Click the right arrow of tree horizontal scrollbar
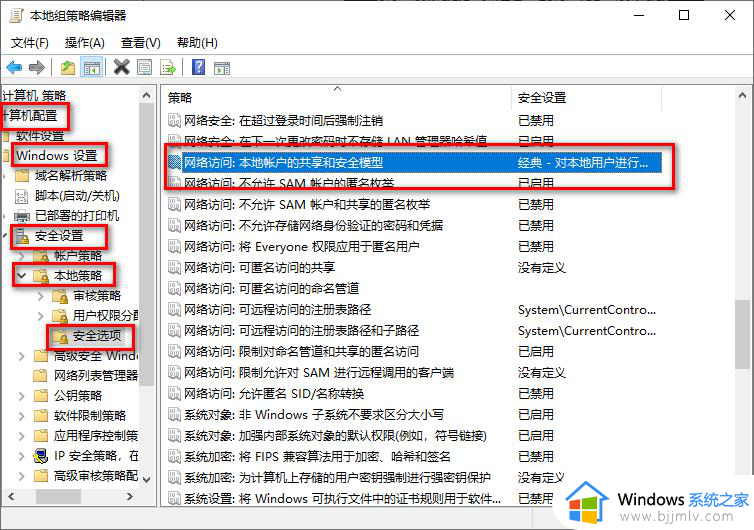Image resolution: width=754 pixels, height=530 pixels. [129, 496]
